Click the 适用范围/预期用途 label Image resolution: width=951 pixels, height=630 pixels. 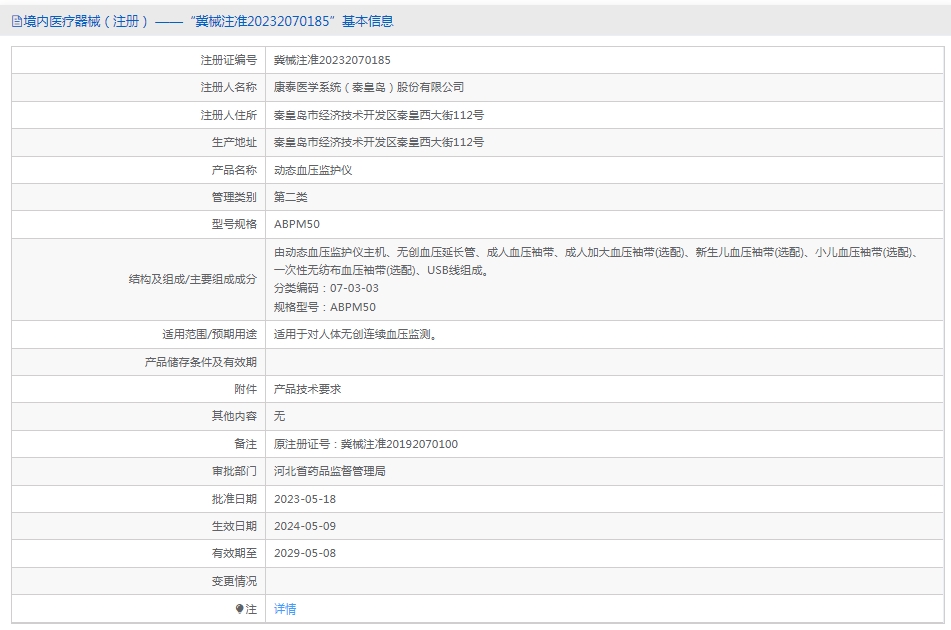(209, 334)
